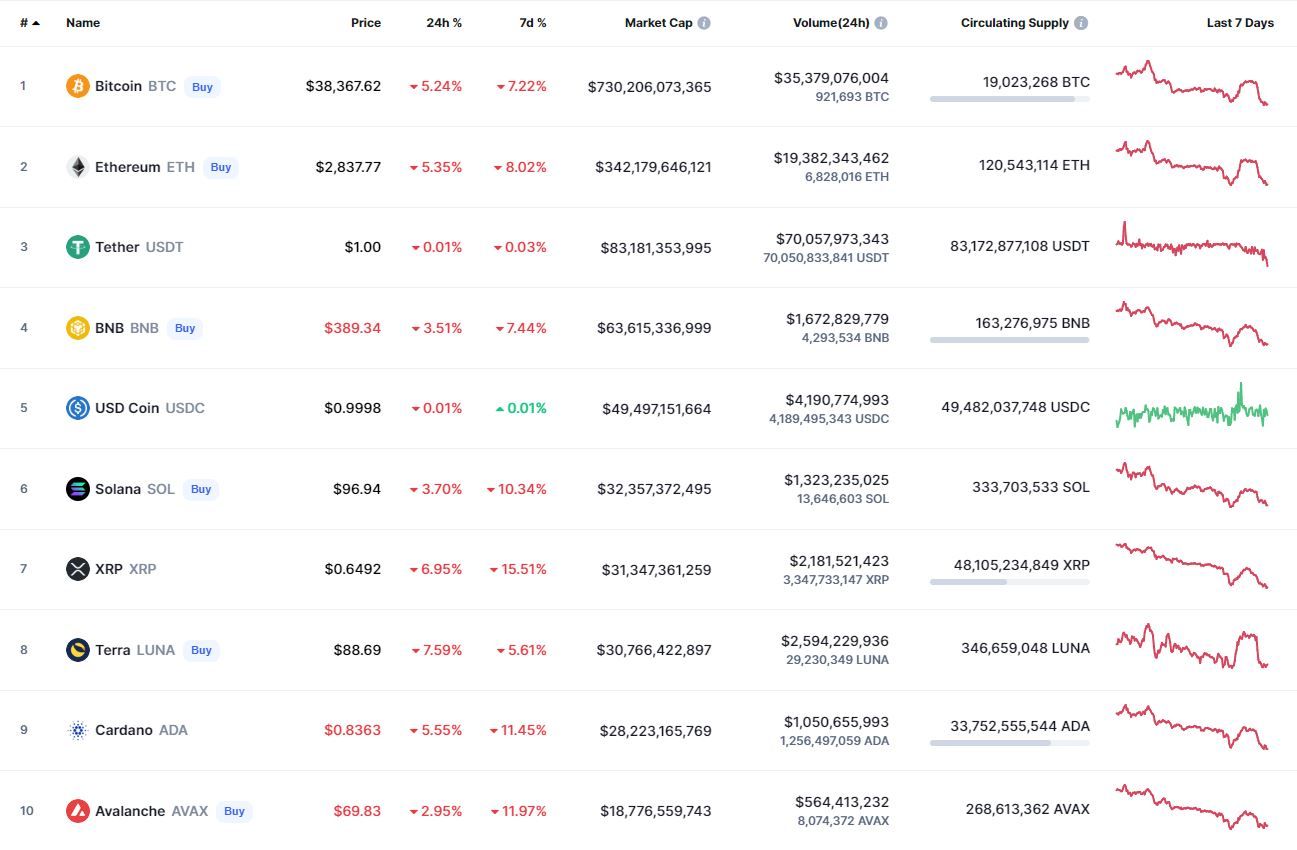Click the Buy button for BNB

coord(185,328)
